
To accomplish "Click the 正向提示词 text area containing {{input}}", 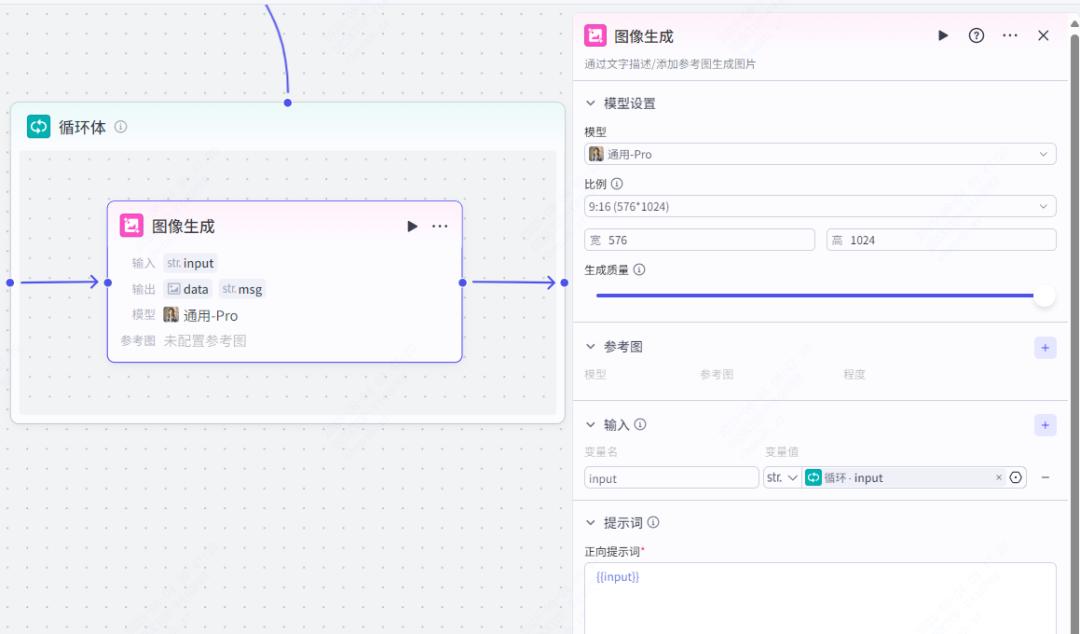I will [820, 590].
